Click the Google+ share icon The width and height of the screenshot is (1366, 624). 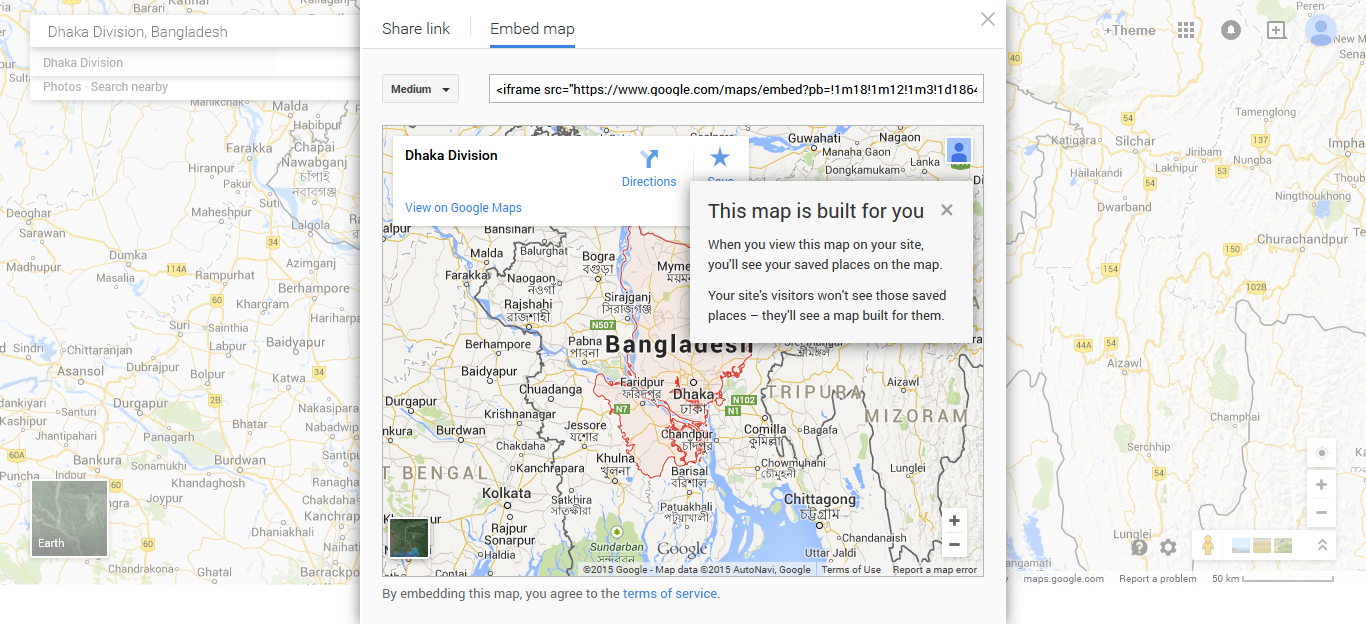pos(1276,30)
